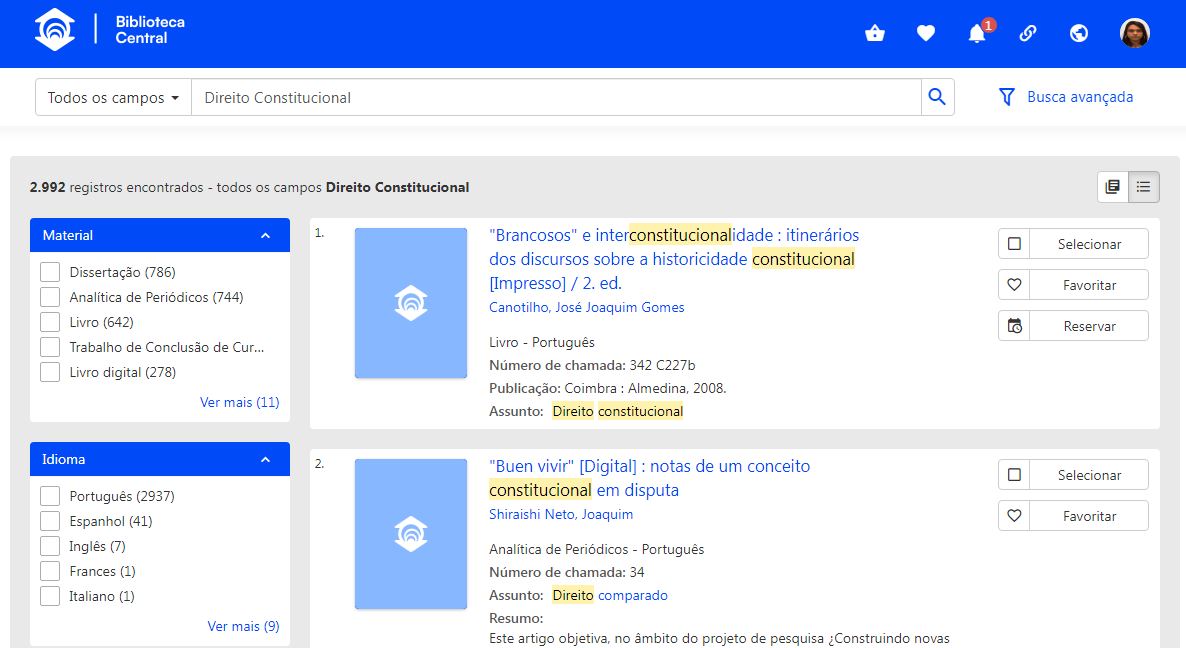1186x648 pixels.
Task: Click the search field containing Direito Constitucional
Action: (x=556, y=97)
